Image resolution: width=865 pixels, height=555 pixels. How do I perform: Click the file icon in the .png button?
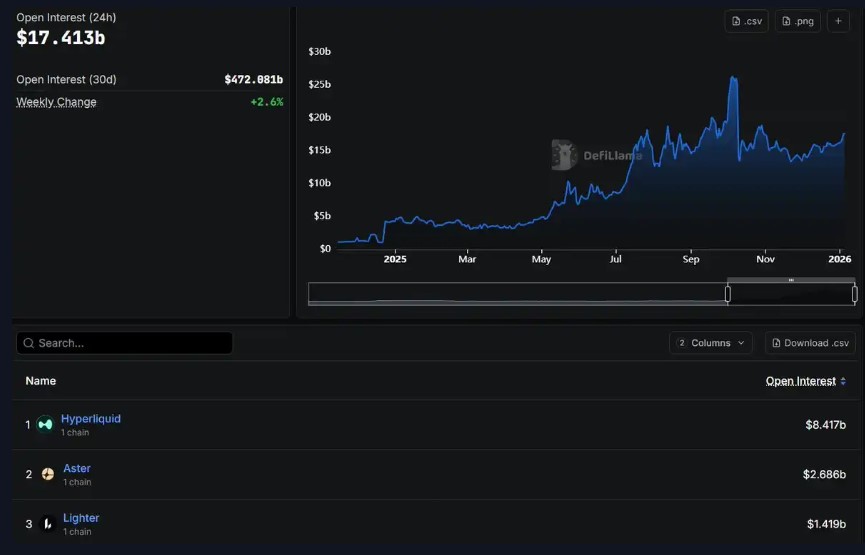(x=786, y=21)
